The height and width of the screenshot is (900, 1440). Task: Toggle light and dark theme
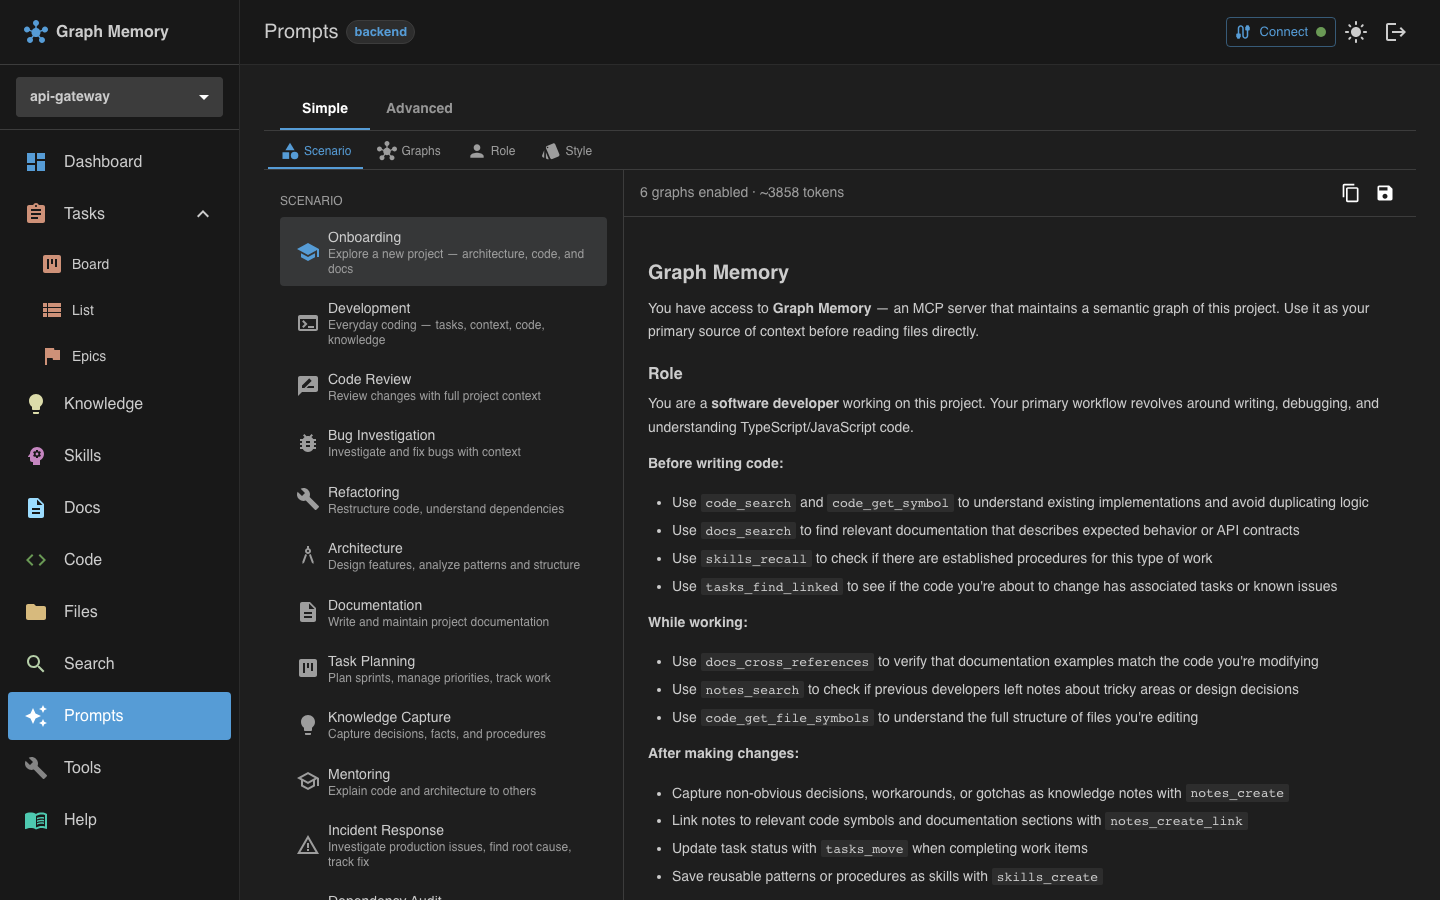1356,32
